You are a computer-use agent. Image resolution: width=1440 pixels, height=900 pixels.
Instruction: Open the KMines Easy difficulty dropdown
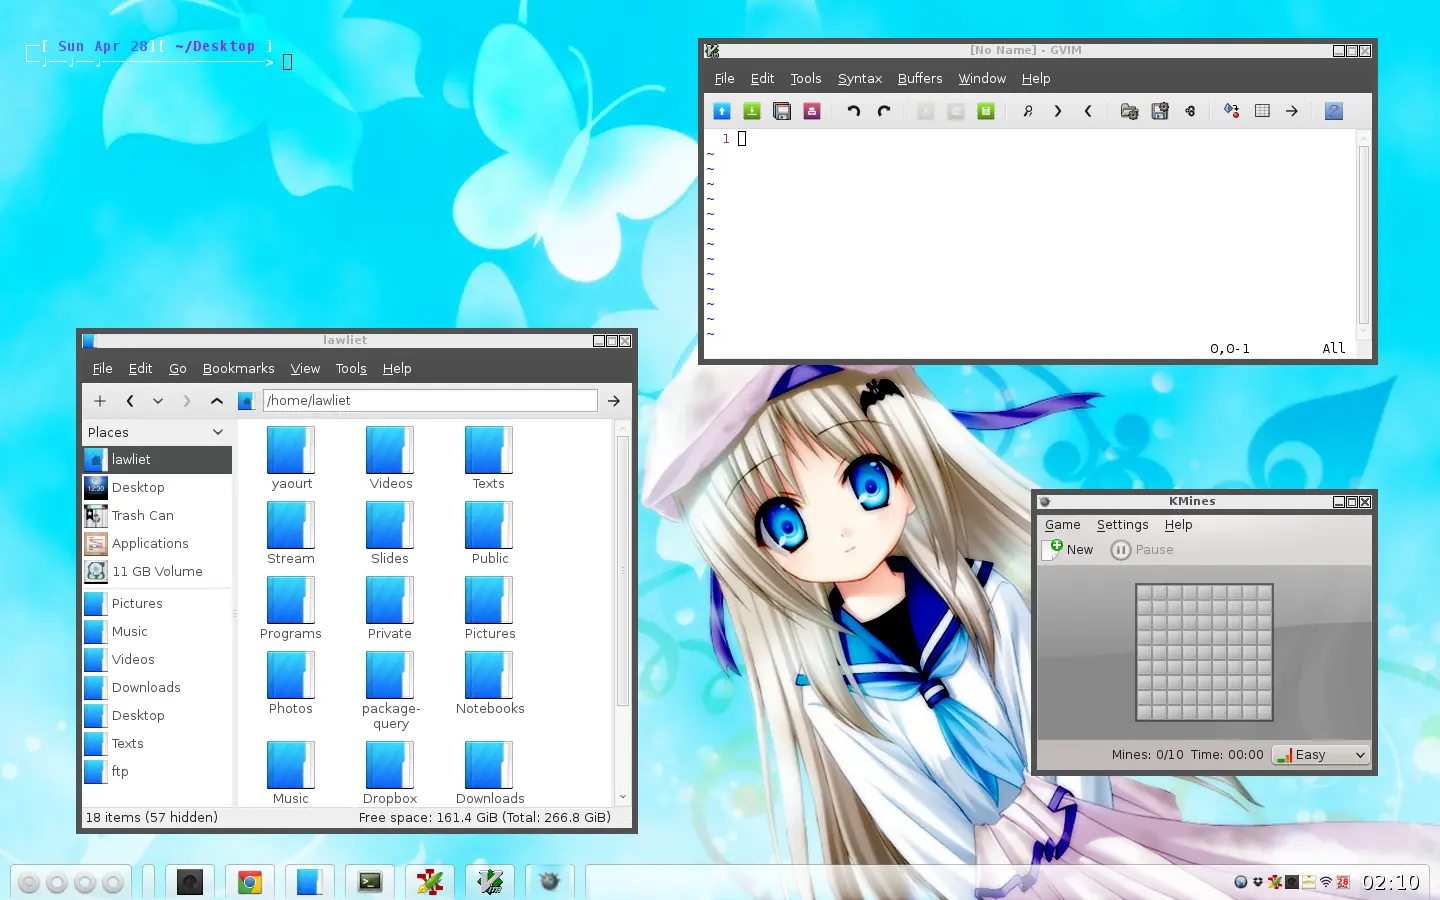pos(1321,755)
